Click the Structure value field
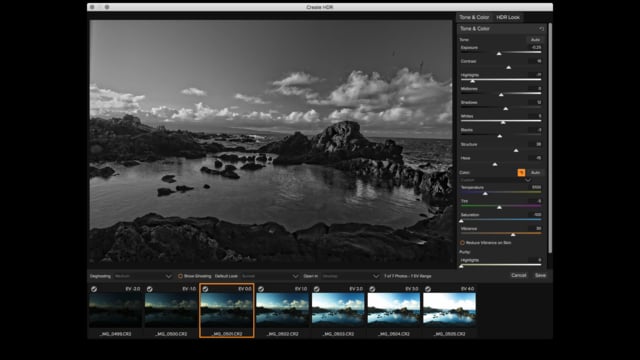Viewport: 640px width, 360px height. pos(535,144)
